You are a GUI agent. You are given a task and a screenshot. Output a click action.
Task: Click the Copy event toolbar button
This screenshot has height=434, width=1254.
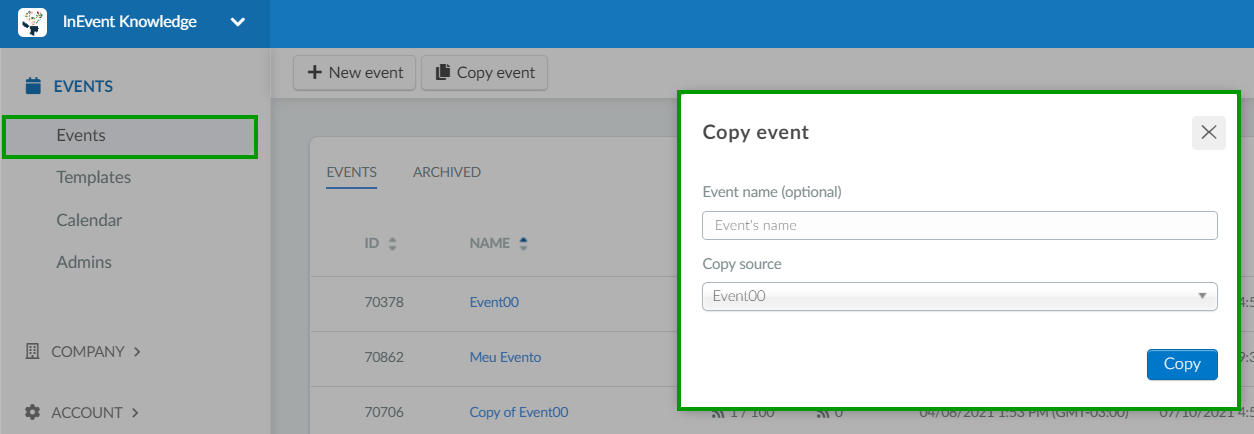click(x=485, y=73)
